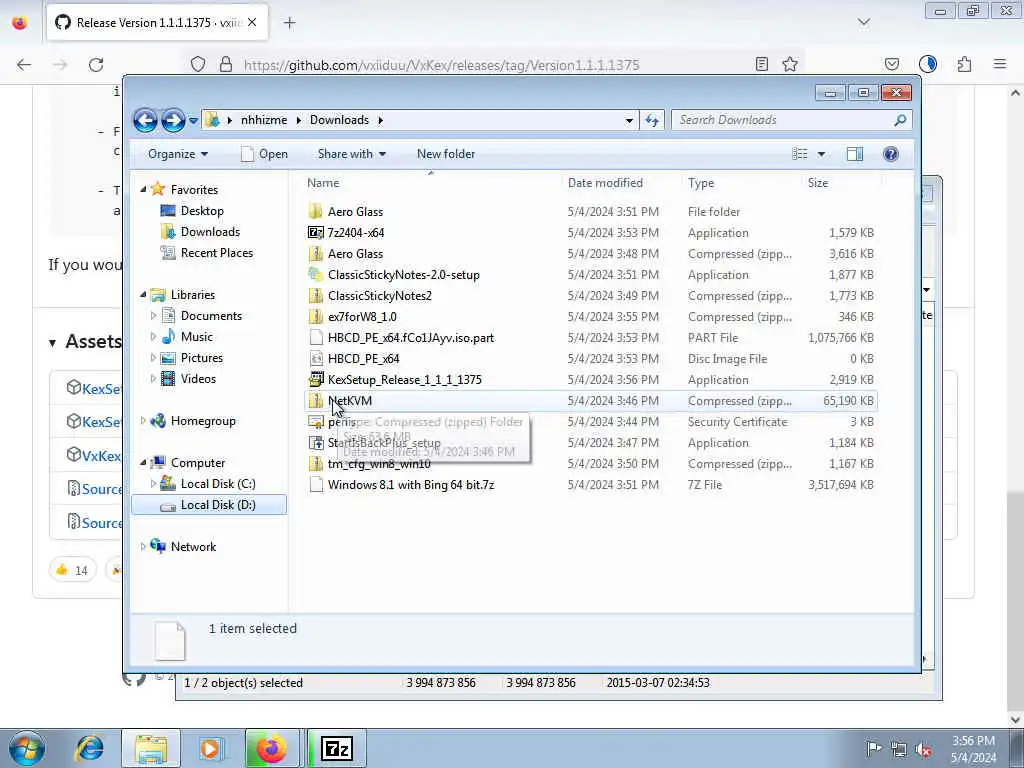Screen dimensions: 1024x768
Task: Click the Explorer Back arrow button
Action: coord(145,120)
